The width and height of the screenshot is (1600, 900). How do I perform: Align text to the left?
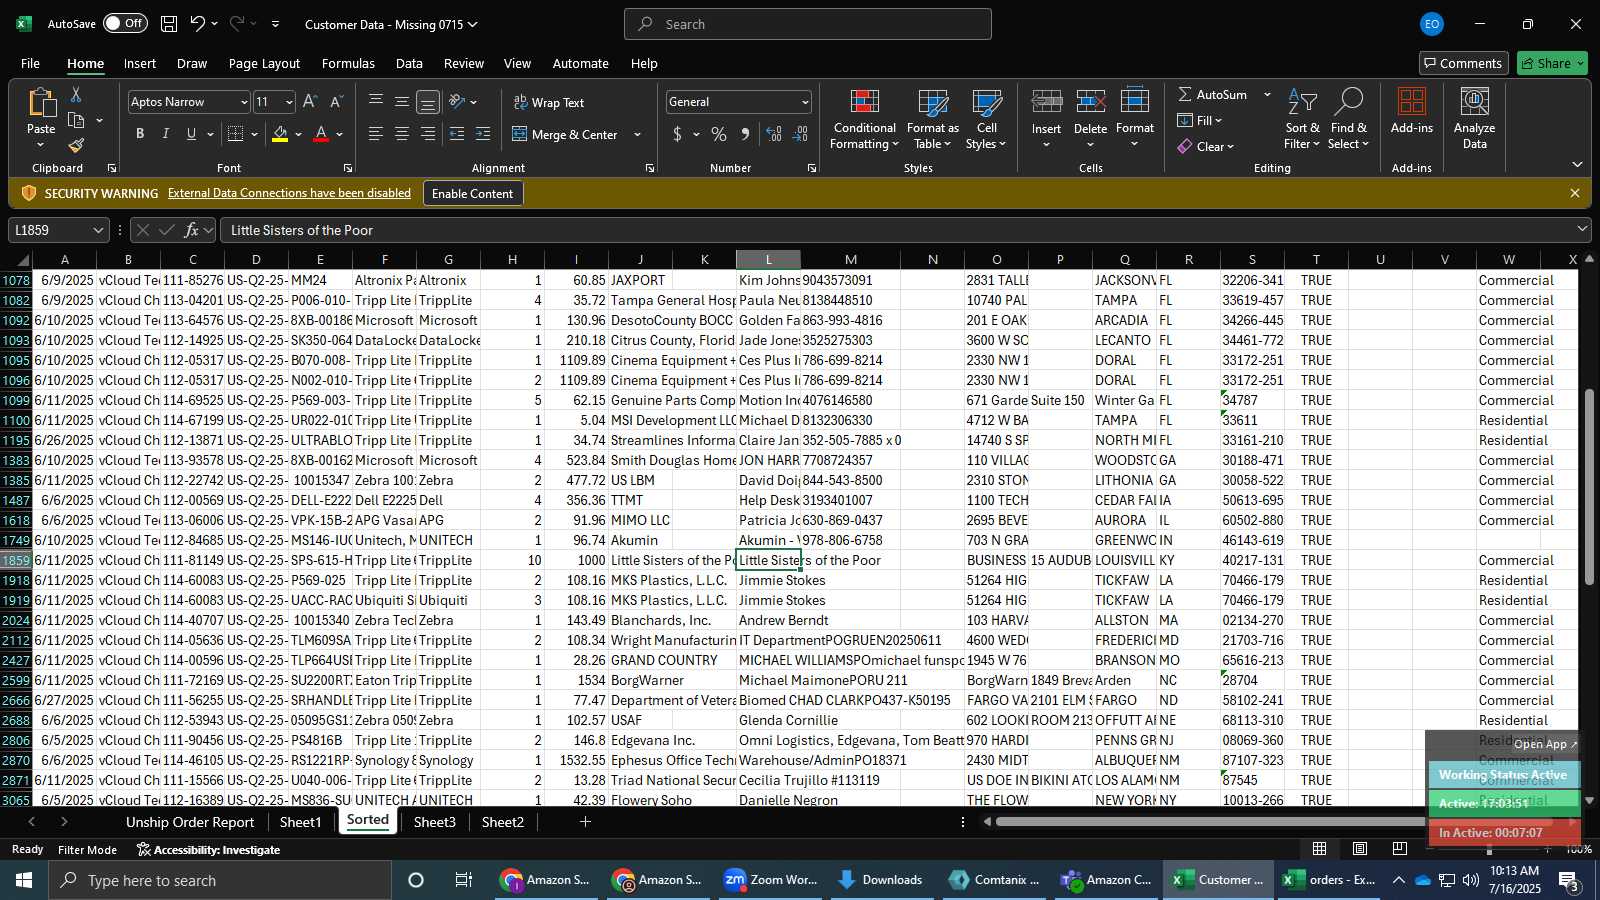(x=376, y=134)
